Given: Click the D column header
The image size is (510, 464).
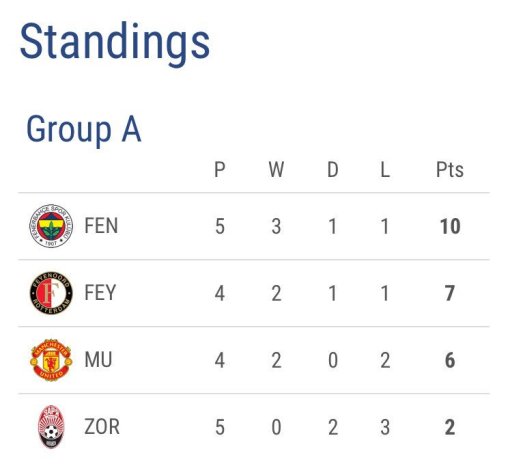Looking at the screenshot, I should click(333, 170).
